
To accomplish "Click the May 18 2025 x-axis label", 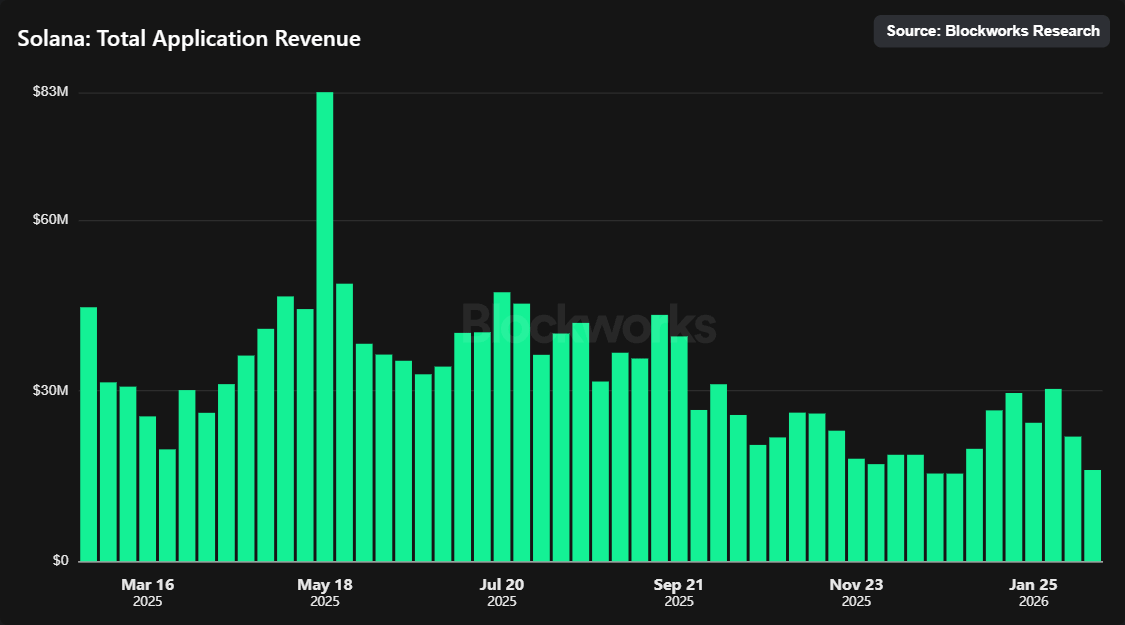I will tap(325, 592).
